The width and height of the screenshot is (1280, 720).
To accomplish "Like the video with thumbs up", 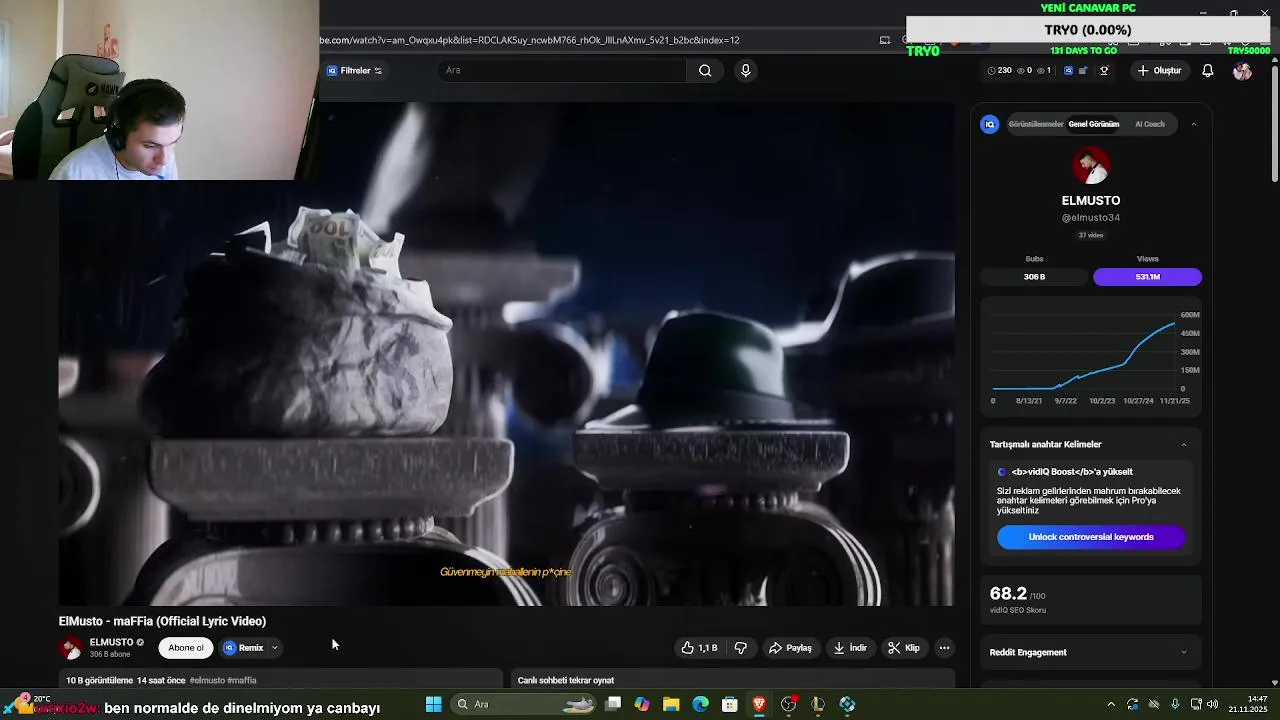I will [699, 648].
